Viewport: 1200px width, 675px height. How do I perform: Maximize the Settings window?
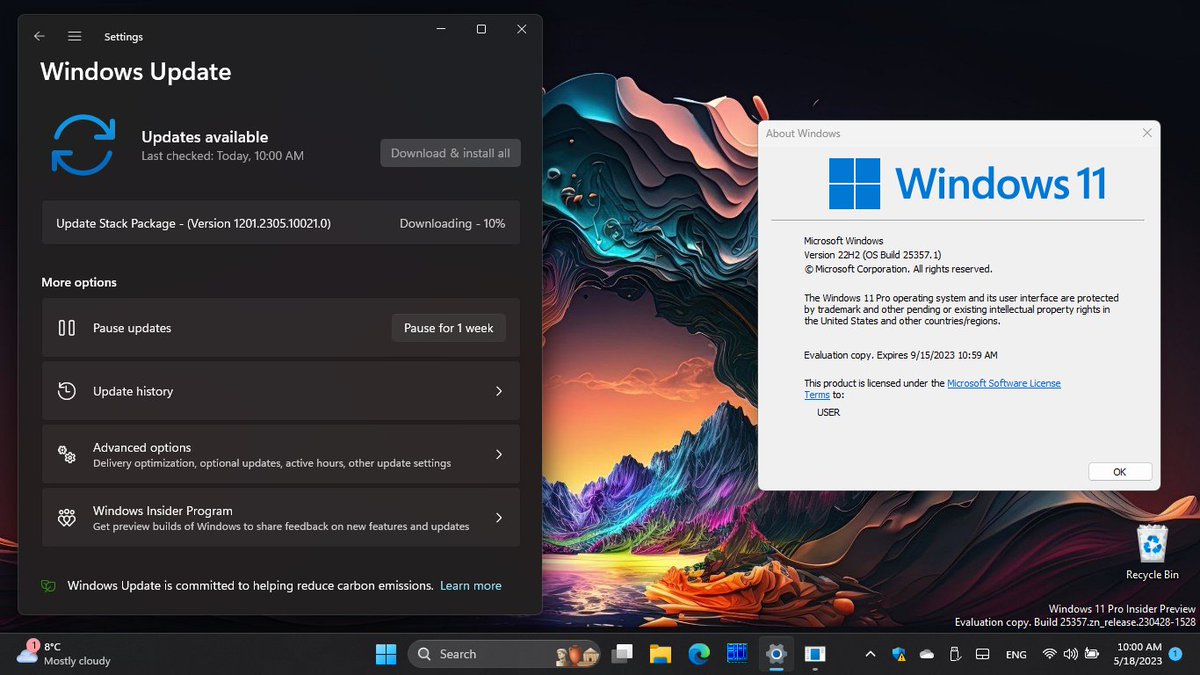click(x=481, y=30)
